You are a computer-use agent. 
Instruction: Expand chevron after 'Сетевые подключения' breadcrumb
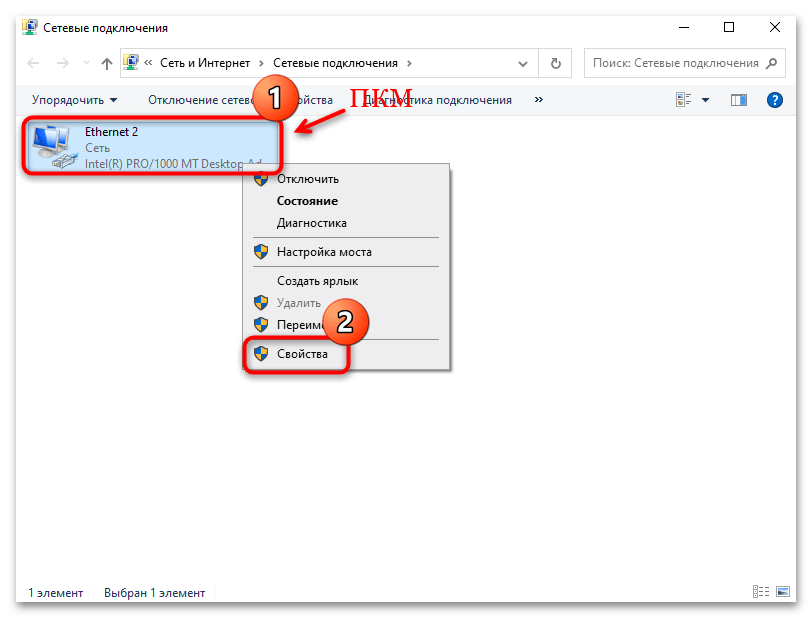[409, 63]
